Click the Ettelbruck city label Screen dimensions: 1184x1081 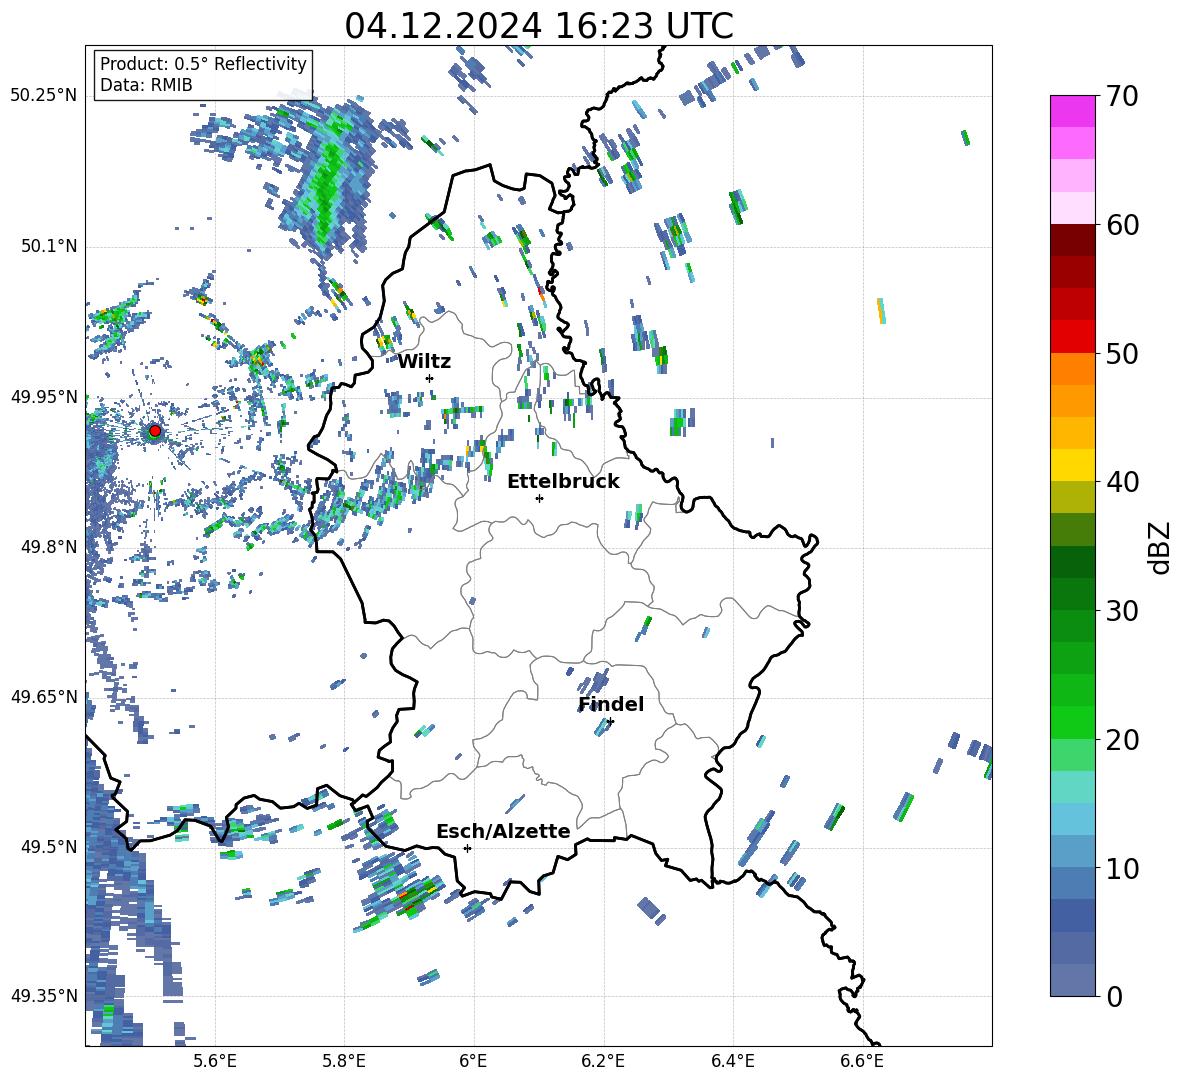563,482
